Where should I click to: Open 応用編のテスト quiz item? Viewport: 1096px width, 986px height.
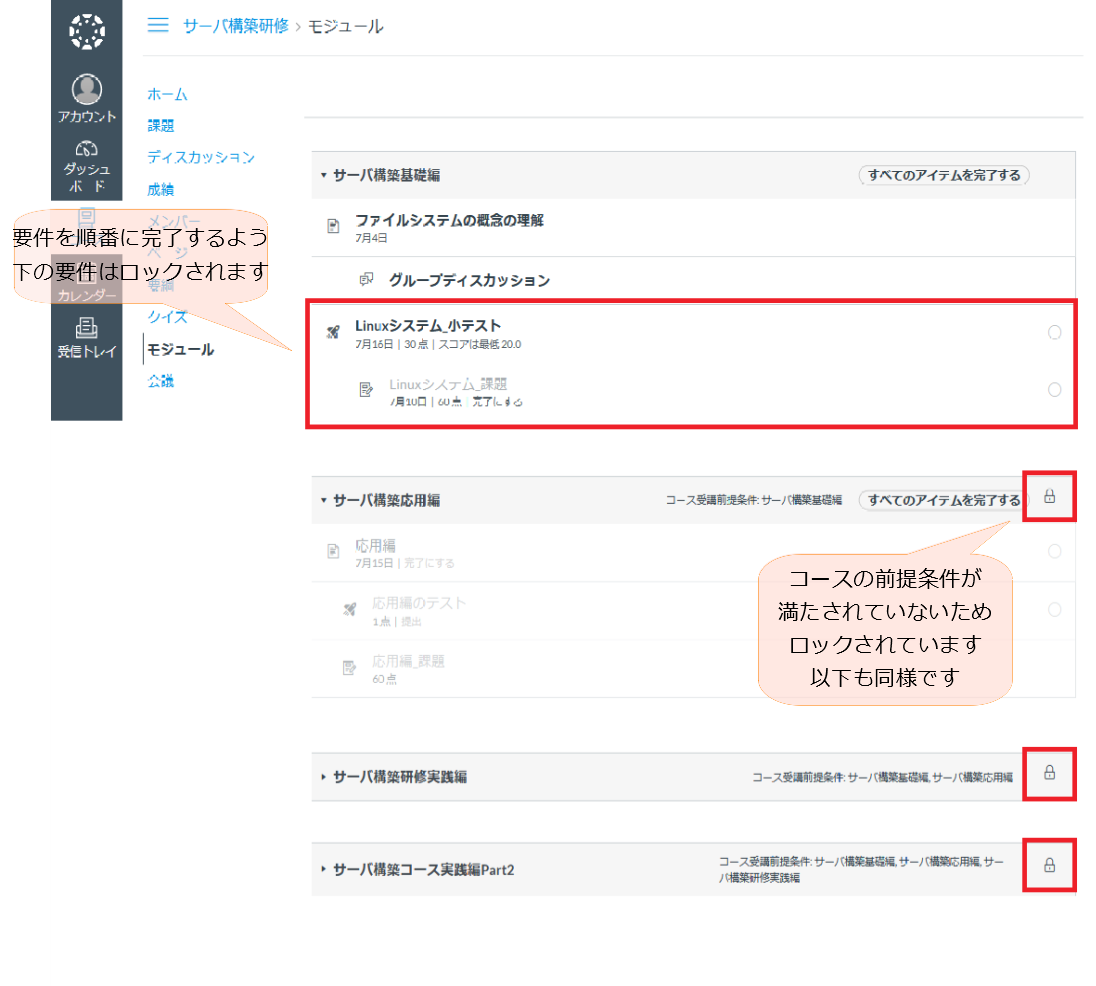pyautogui.click(x=419, y=603)
